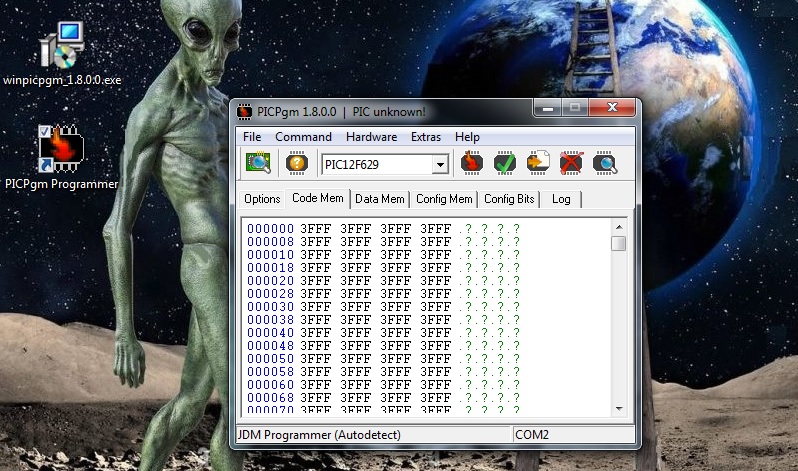Select the PICPgm Programmer desktop shortcut

click(61, 157)
